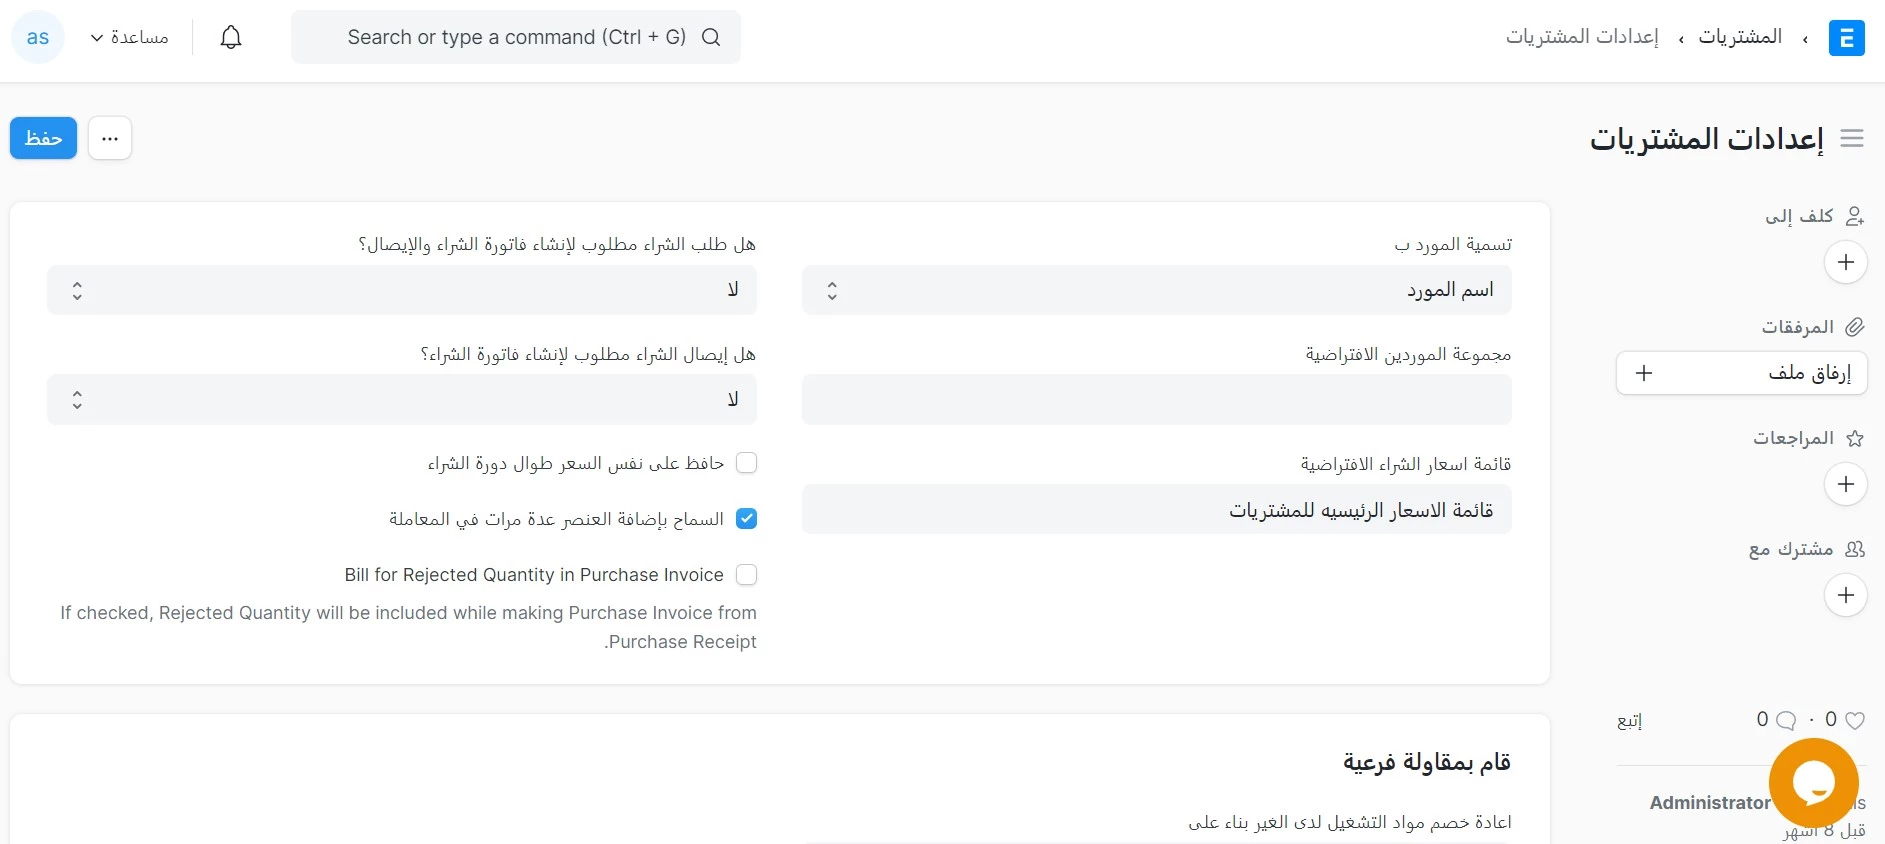Go to إعدادات المشتريات breadcrumb
1885x844 pixels.
click(1582, 37)
